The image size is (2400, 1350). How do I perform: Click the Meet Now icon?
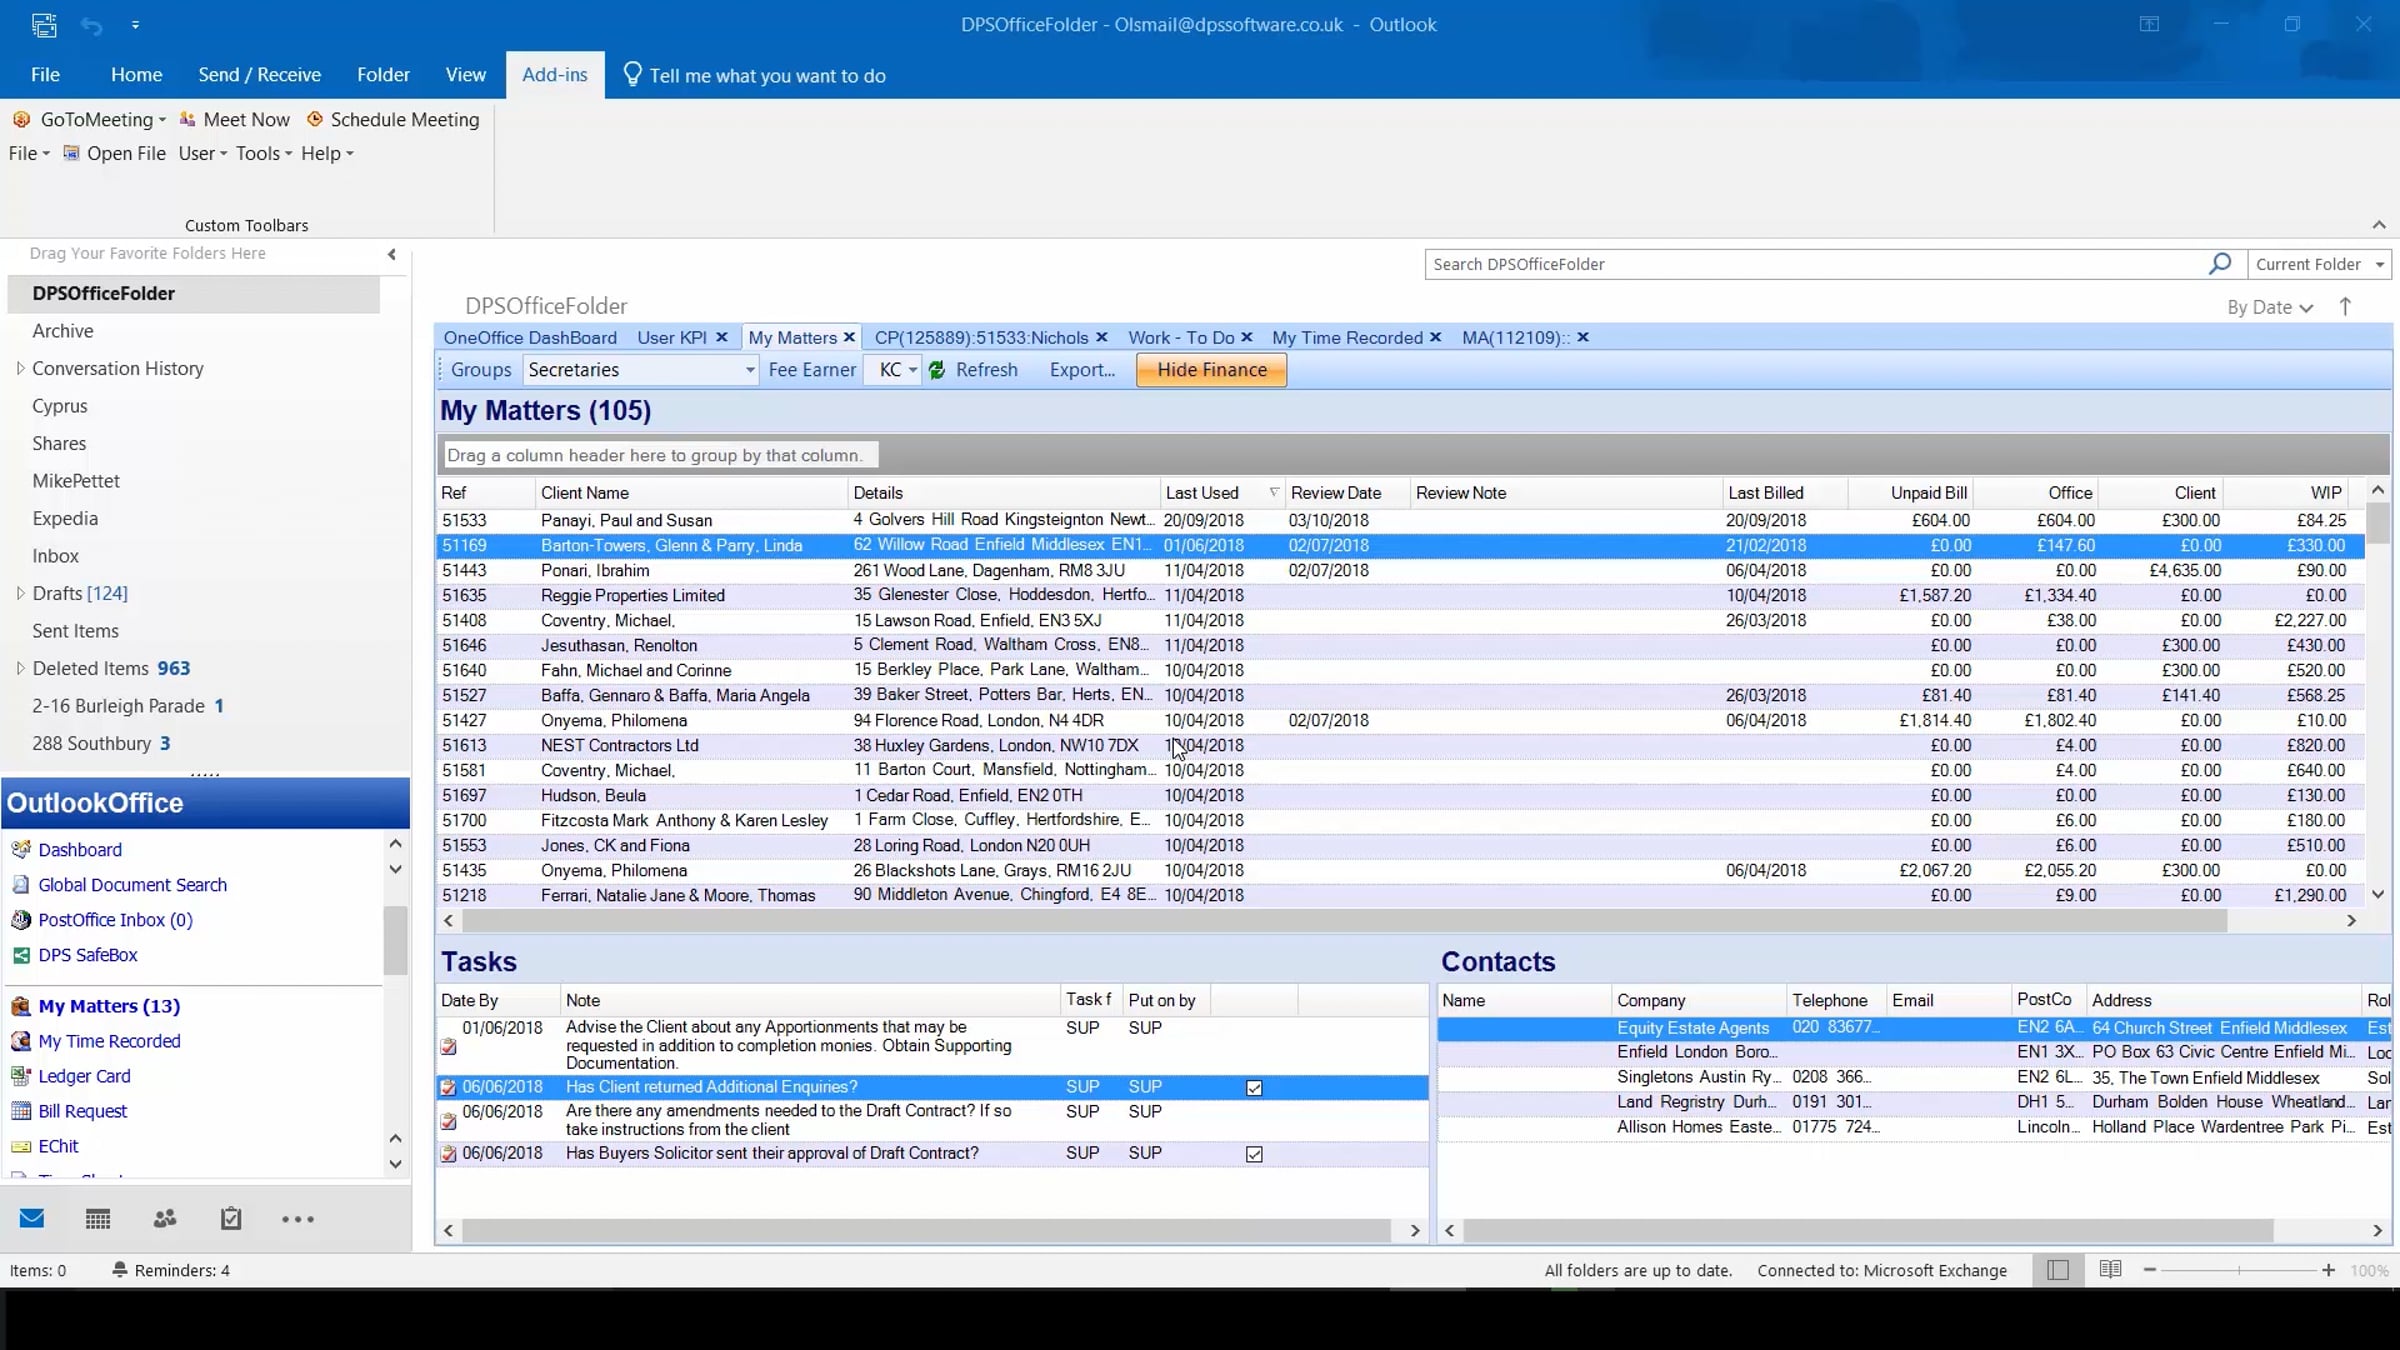tap(187, 119)
